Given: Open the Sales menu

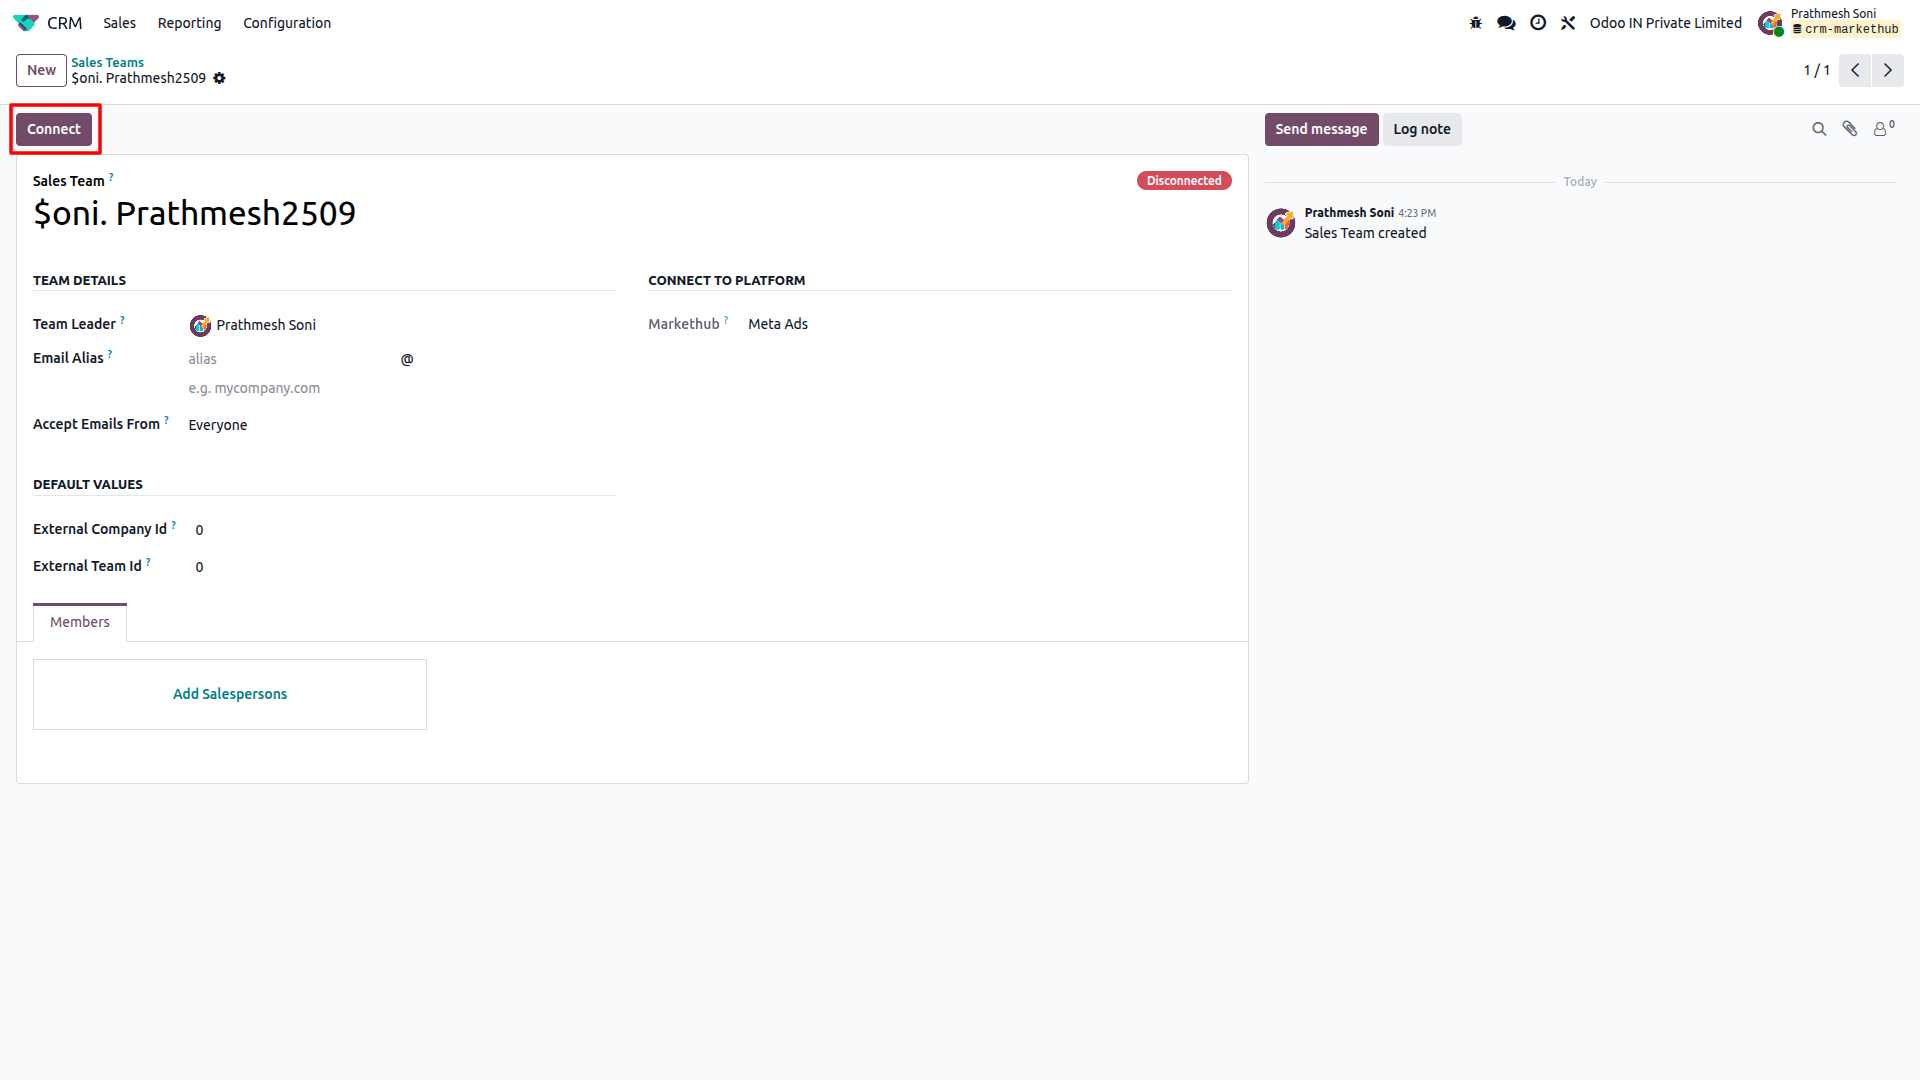Looking at the screenshot, I should point(119,23).
